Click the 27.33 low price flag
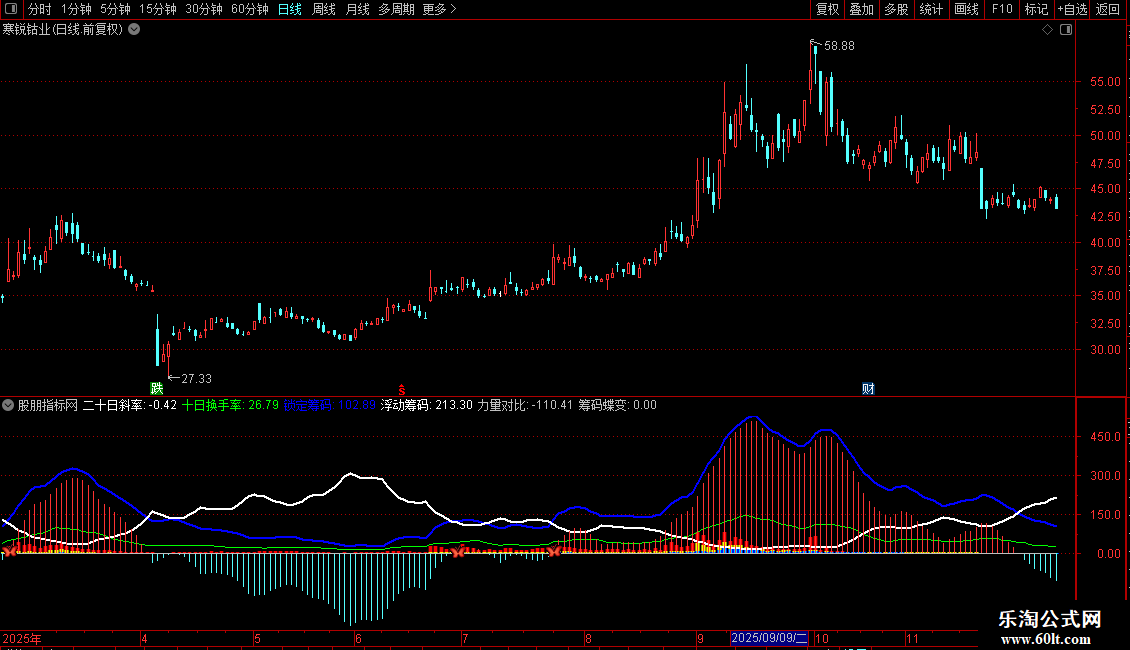Screen dimensions: 1130x650 tap(195, 378)
